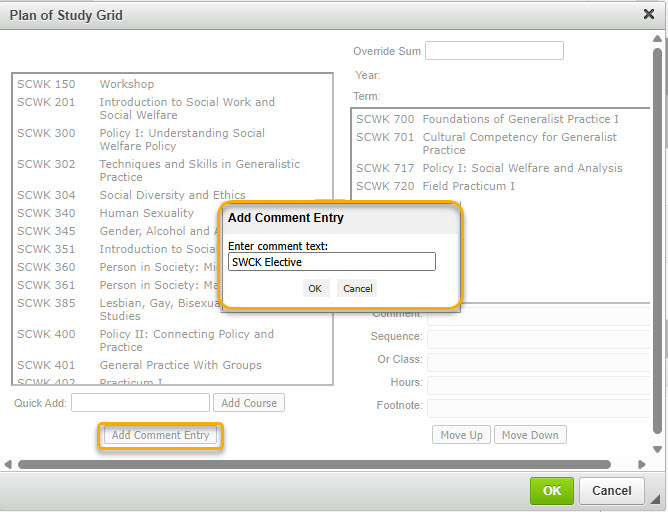Close the Plan of Study Grid dialog
668x512 pixels.
tap(648, 14)
